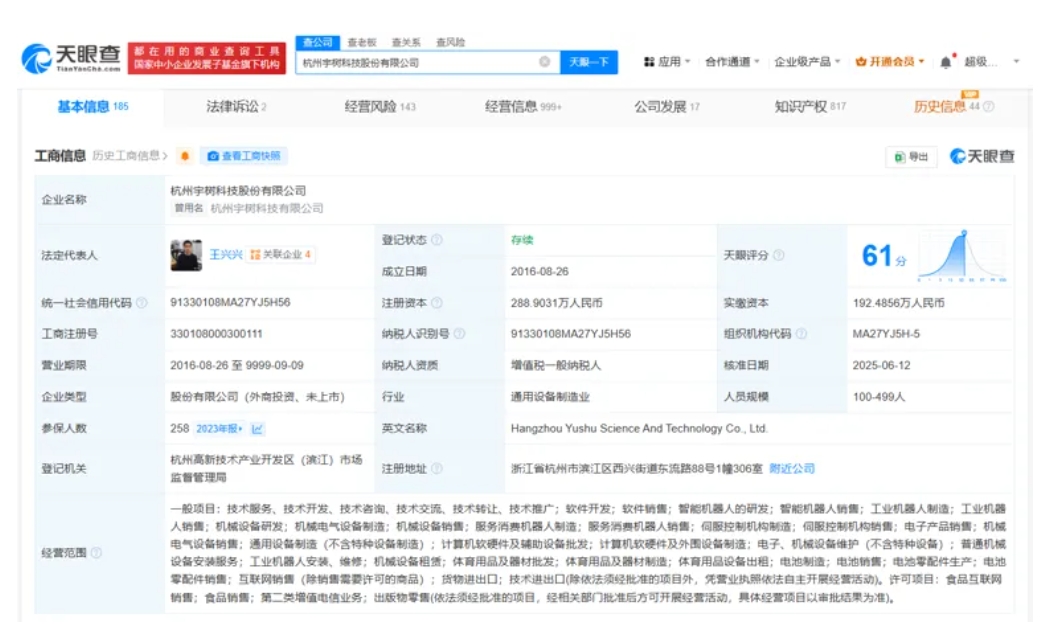This screenshot has width=1048, height=642.
Task: Switch to 查风险 search tab
Action: click(450, 42)
